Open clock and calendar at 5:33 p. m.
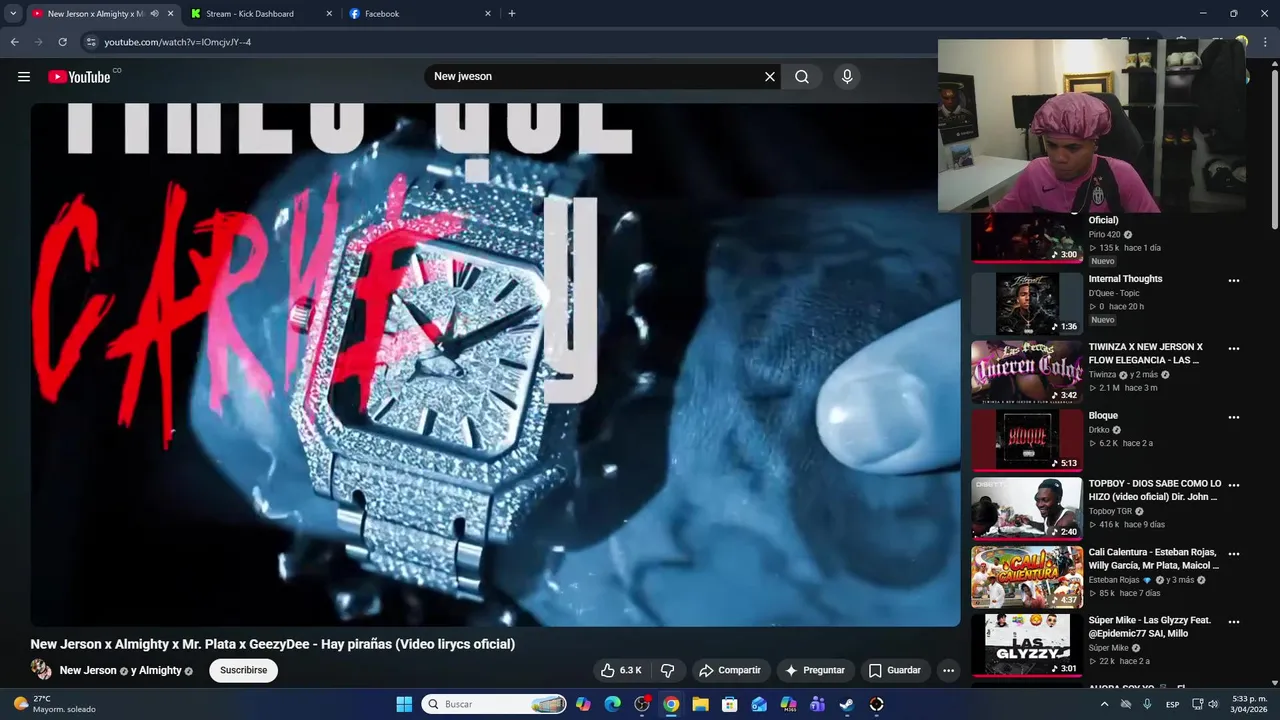Screen dimensions: 1280x720 pos(1249,704)
